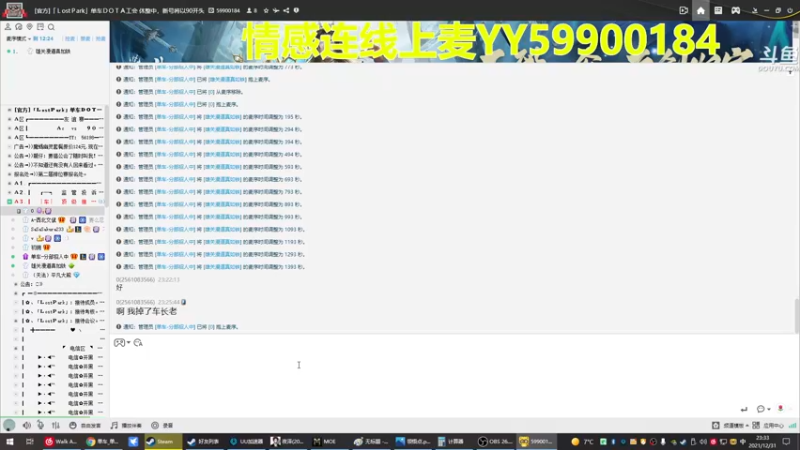Screen dimensions: 800x450
Task: Click the pin icon beside the star
Action: point(276,10)
